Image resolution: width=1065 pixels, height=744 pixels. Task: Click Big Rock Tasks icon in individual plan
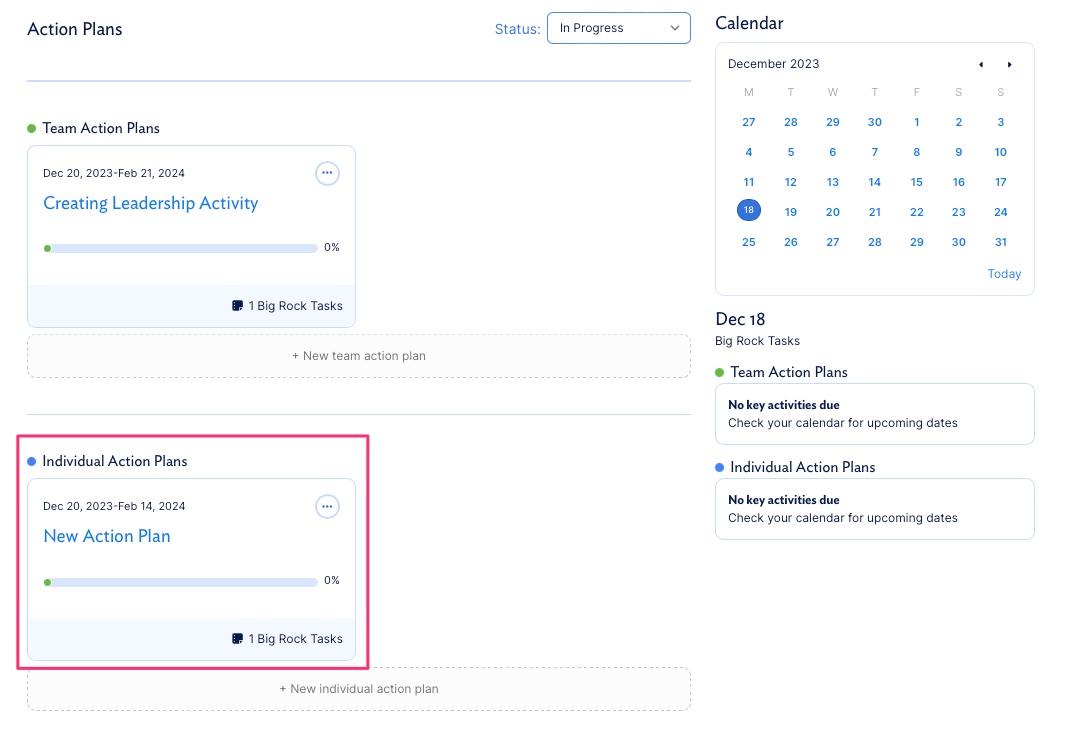pos(237,639)
